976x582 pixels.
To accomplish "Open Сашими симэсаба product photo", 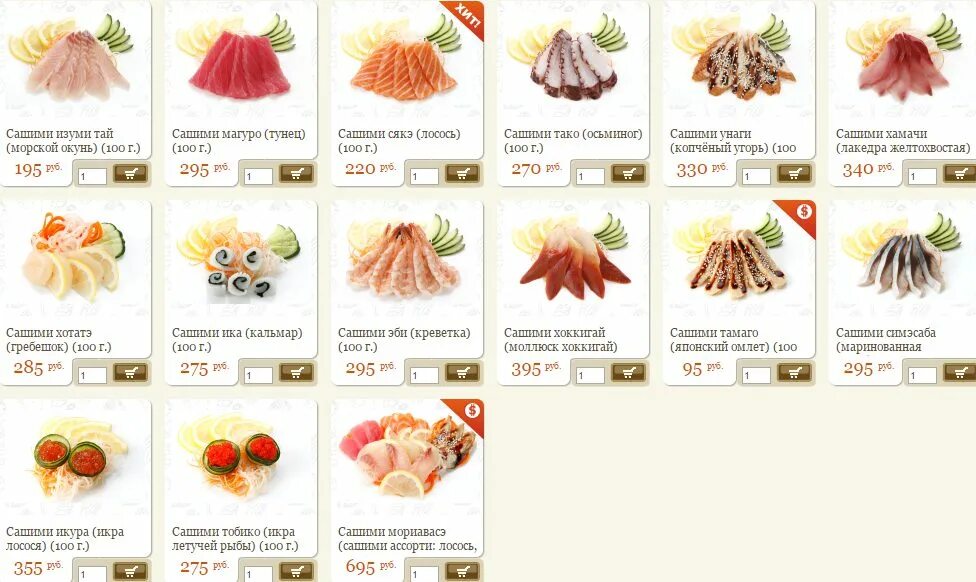I will point(904,258).
